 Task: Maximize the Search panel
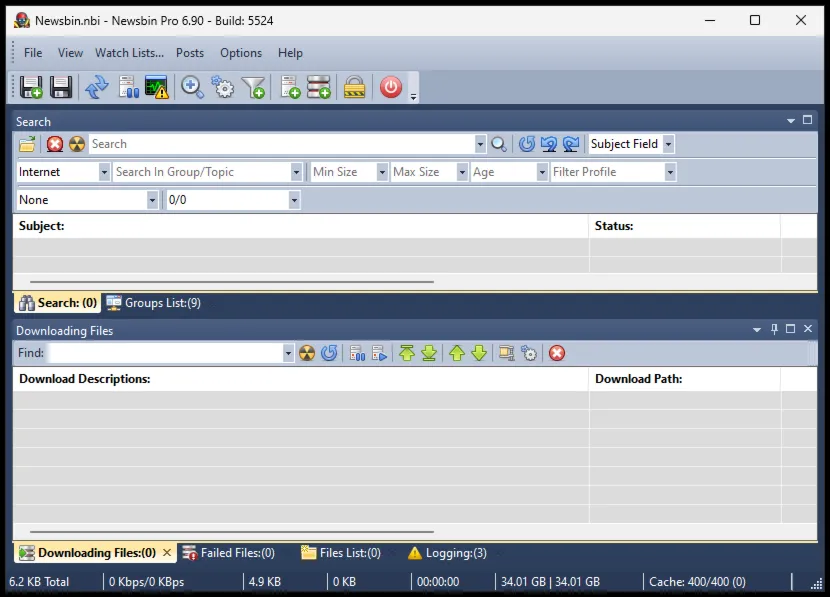(807, 120)
